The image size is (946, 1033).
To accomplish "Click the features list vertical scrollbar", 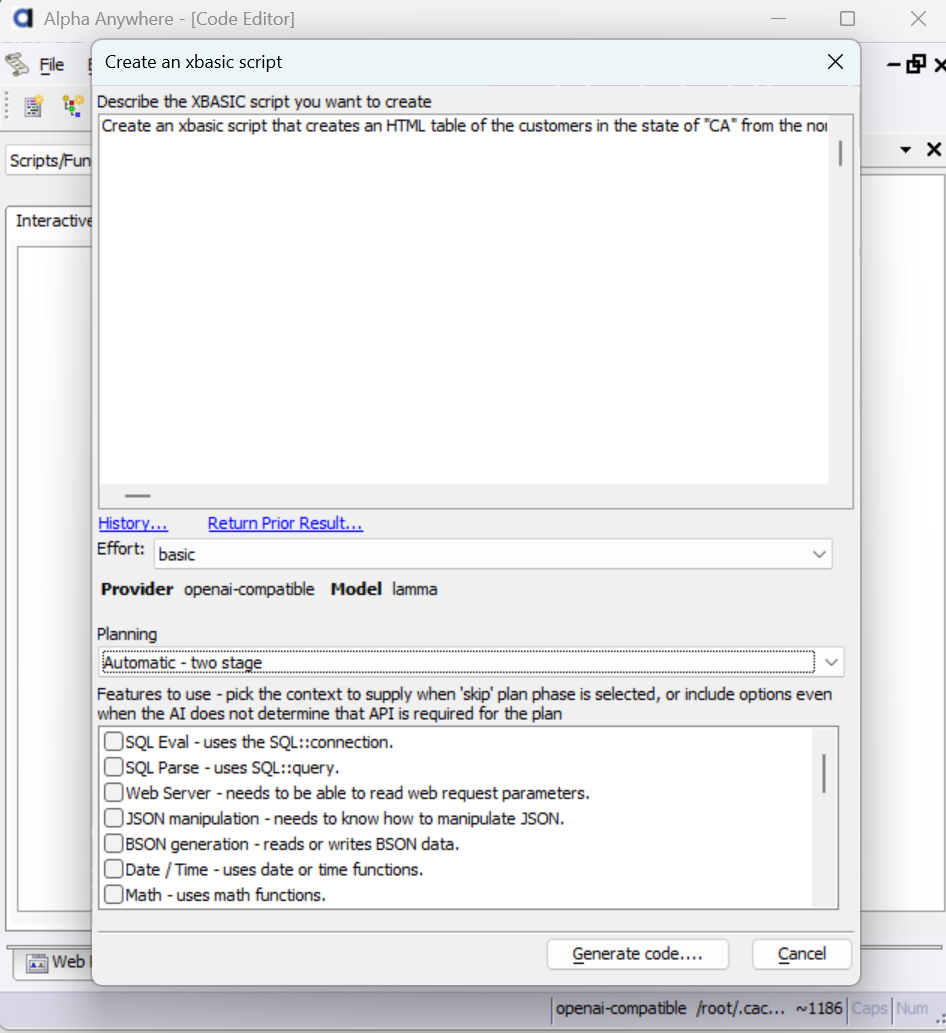I will pos(824,773).
